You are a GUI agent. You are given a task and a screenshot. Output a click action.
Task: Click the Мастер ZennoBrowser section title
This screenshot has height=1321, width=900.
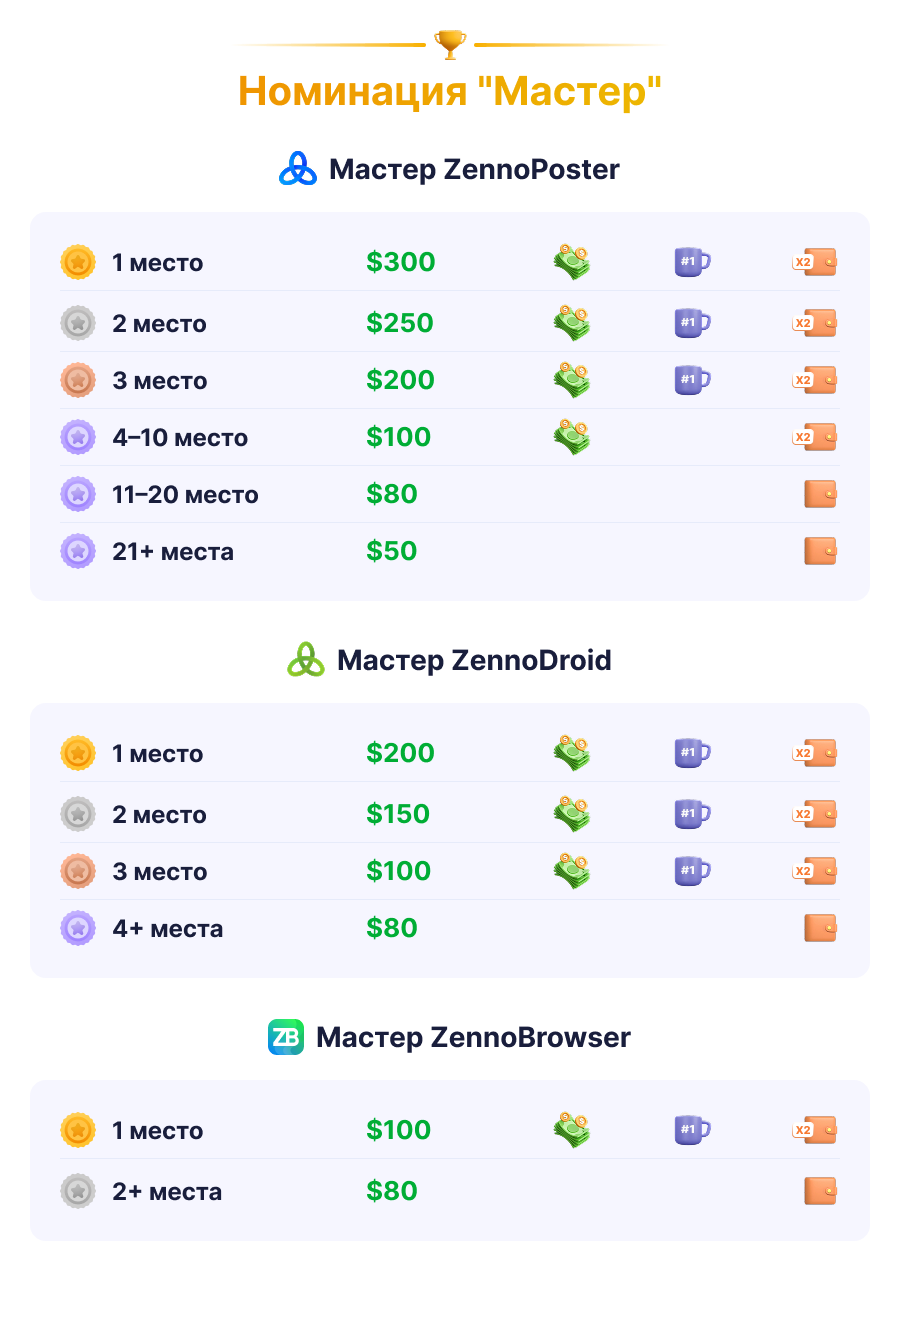pos(473,1037)
